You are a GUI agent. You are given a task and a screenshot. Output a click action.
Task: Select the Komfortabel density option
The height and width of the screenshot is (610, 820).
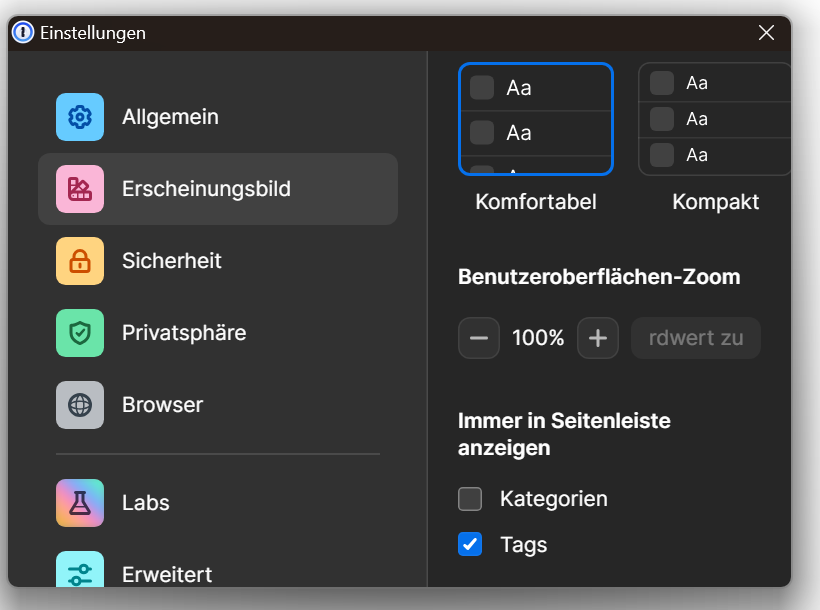[x=535, y=119]
